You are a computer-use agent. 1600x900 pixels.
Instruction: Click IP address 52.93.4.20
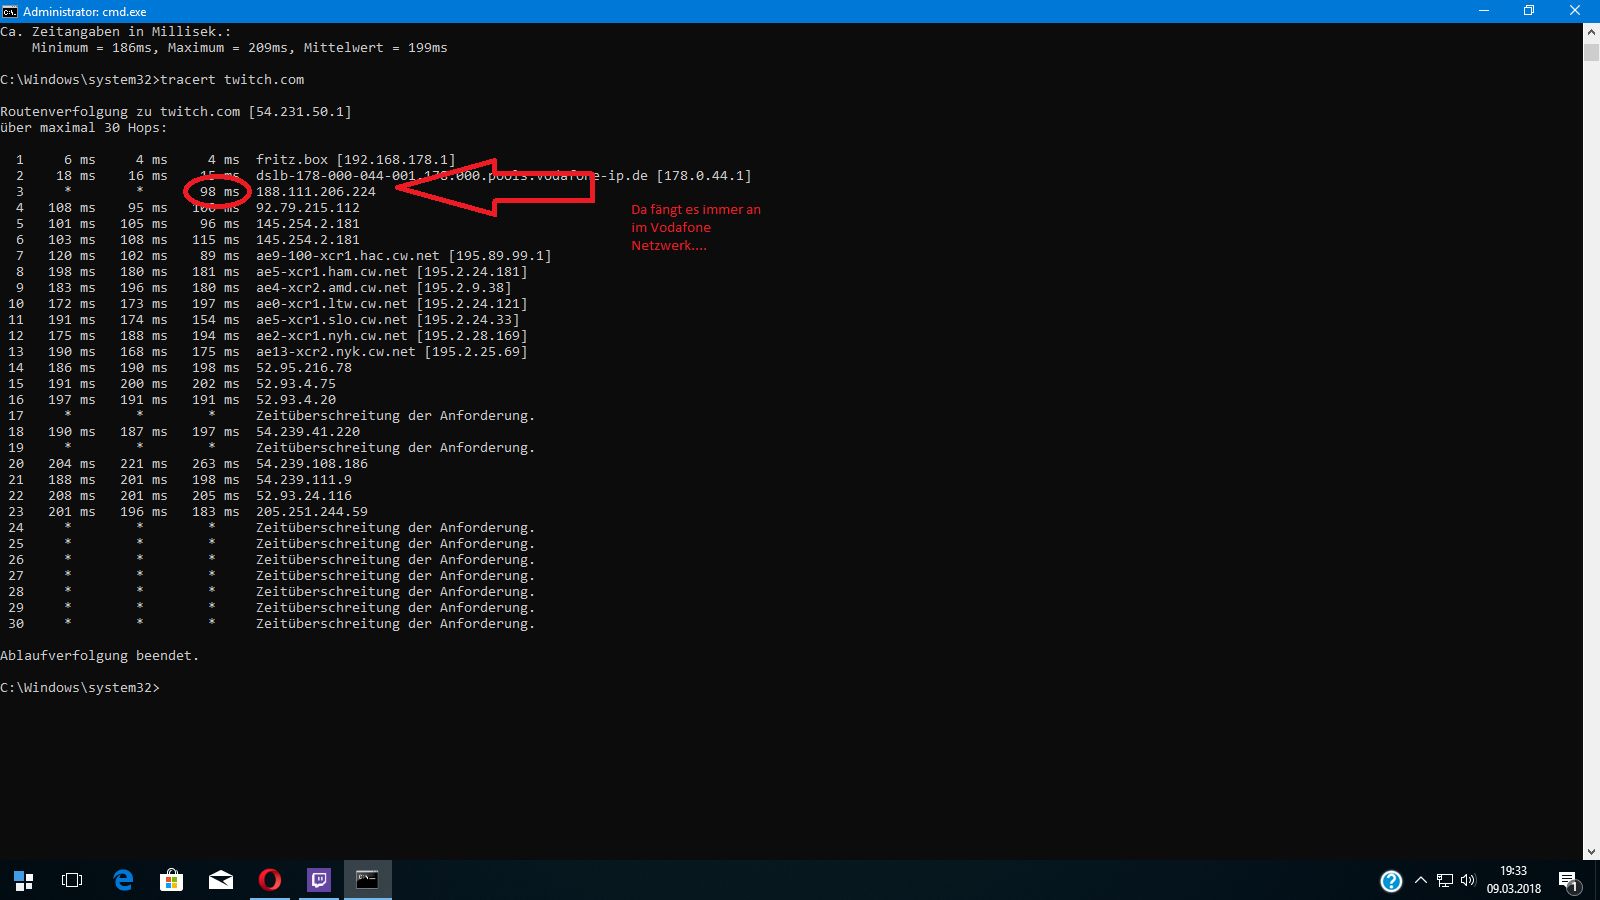tap(296, 400)
